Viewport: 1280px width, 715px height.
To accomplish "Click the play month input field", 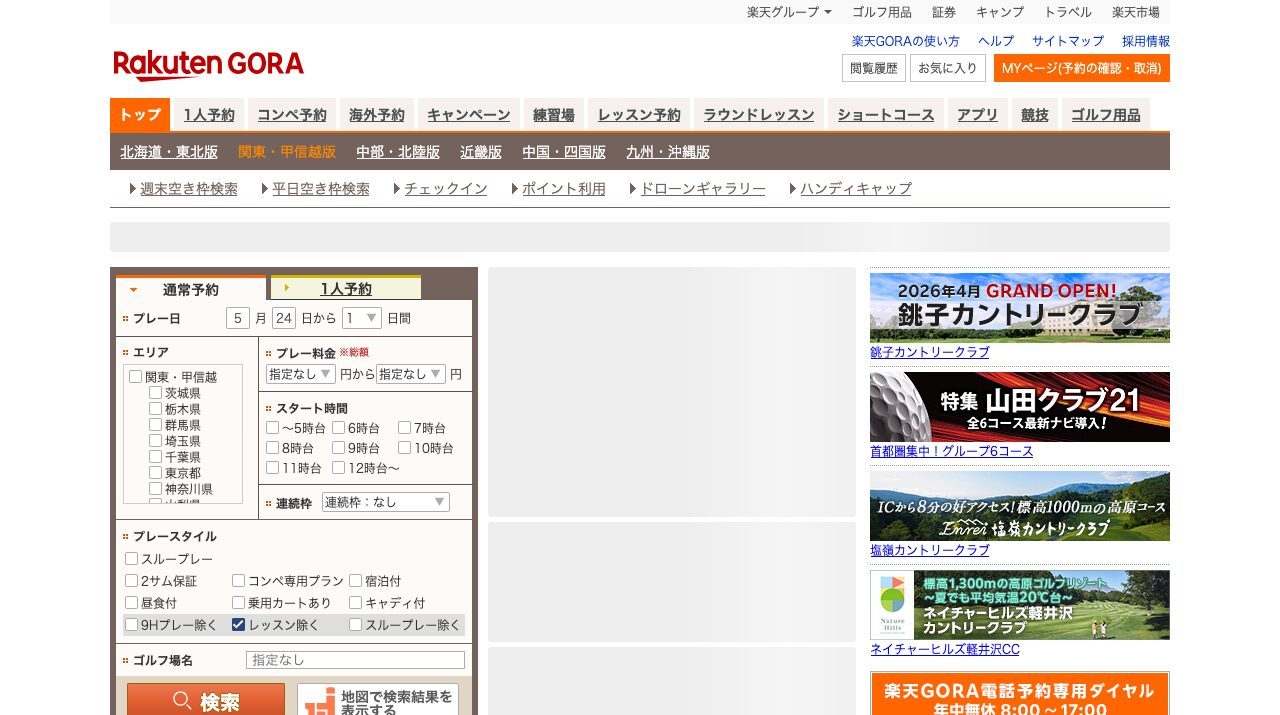I will (238, 318).
